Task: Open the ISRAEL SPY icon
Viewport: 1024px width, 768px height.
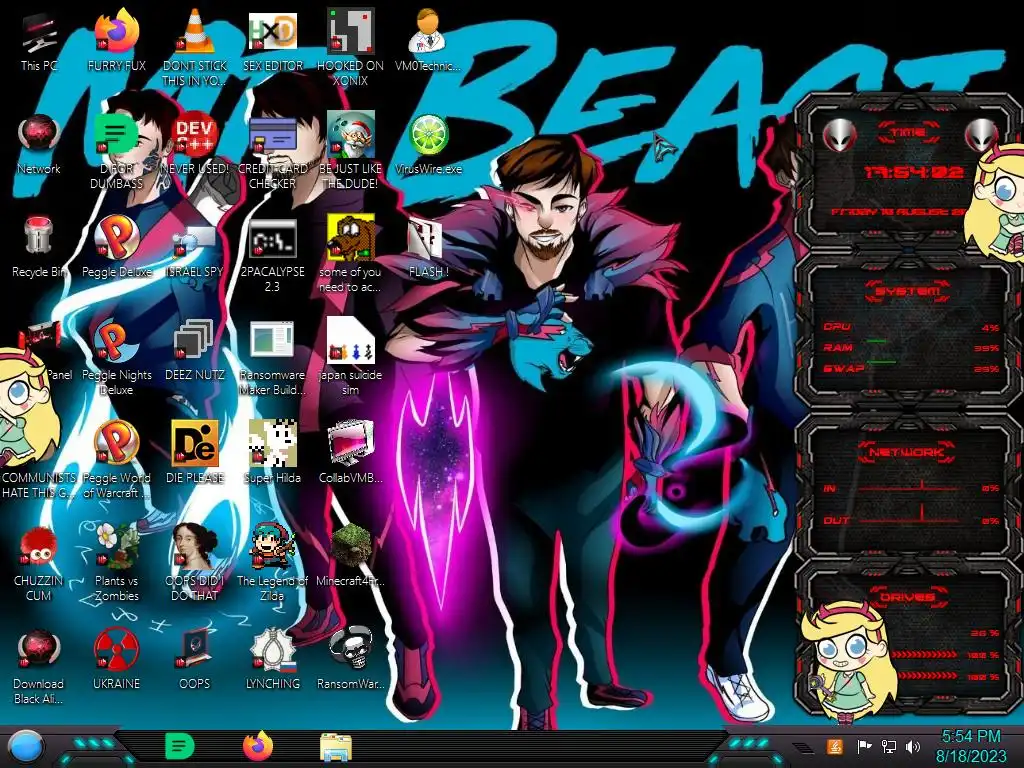Action: pos(195,248)
